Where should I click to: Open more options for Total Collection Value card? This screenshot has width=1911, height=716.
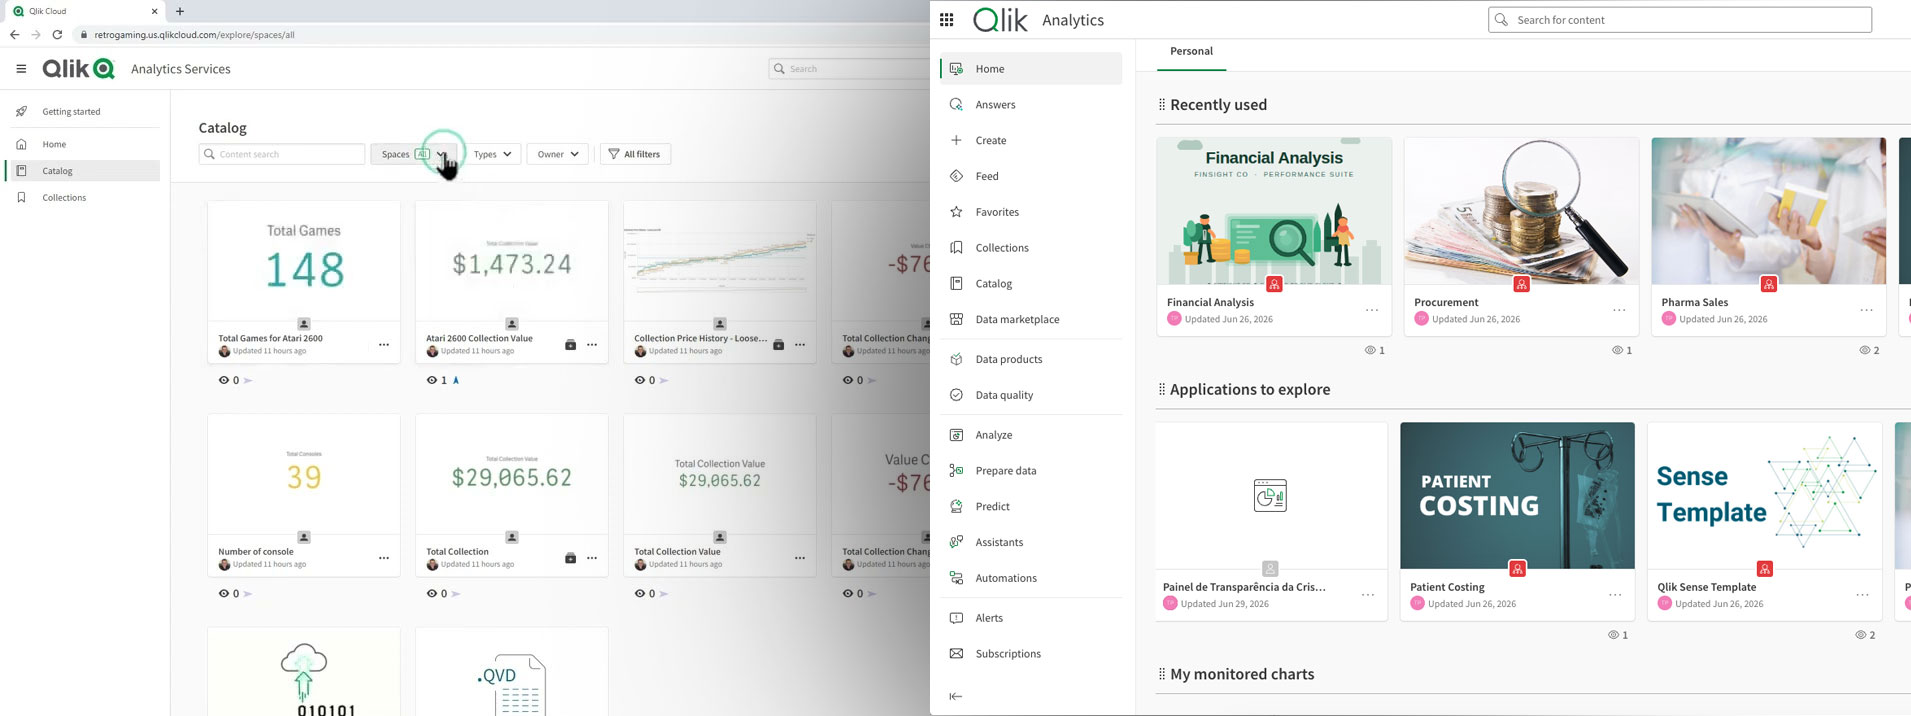(800, 558)
